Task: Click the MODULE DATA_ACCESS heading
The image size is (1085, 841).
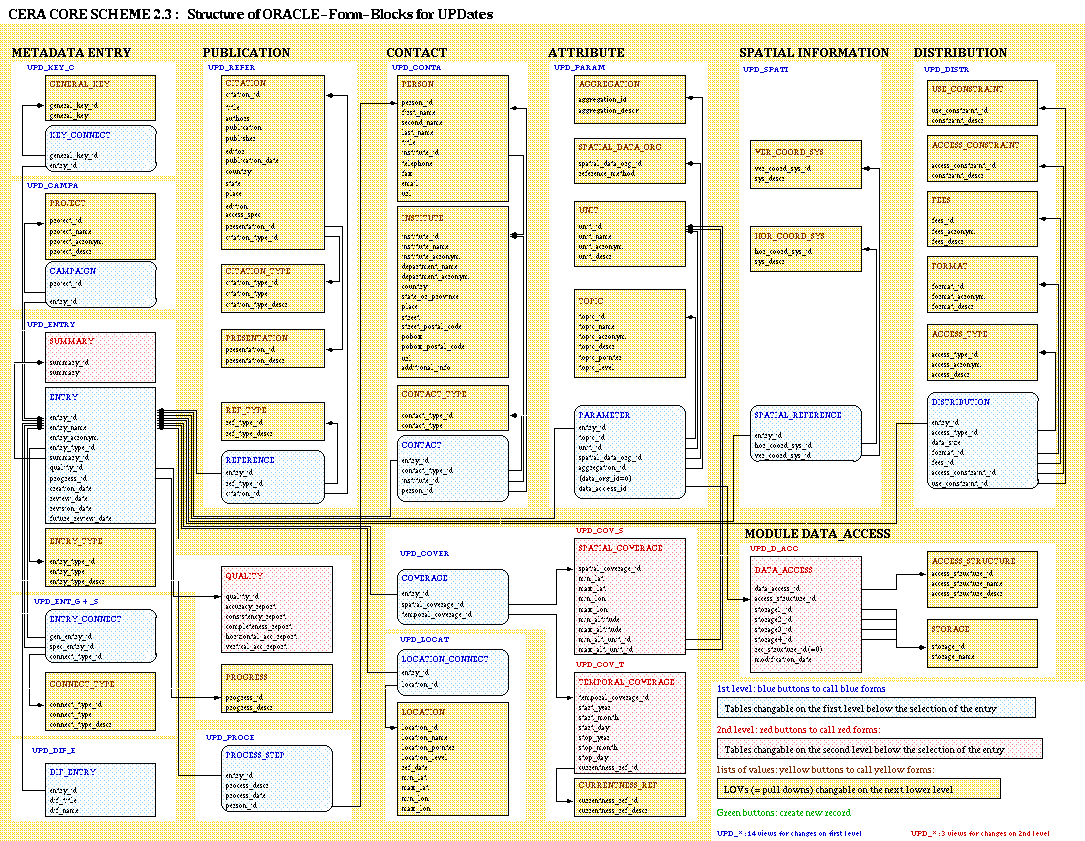Action: point(817,534)
